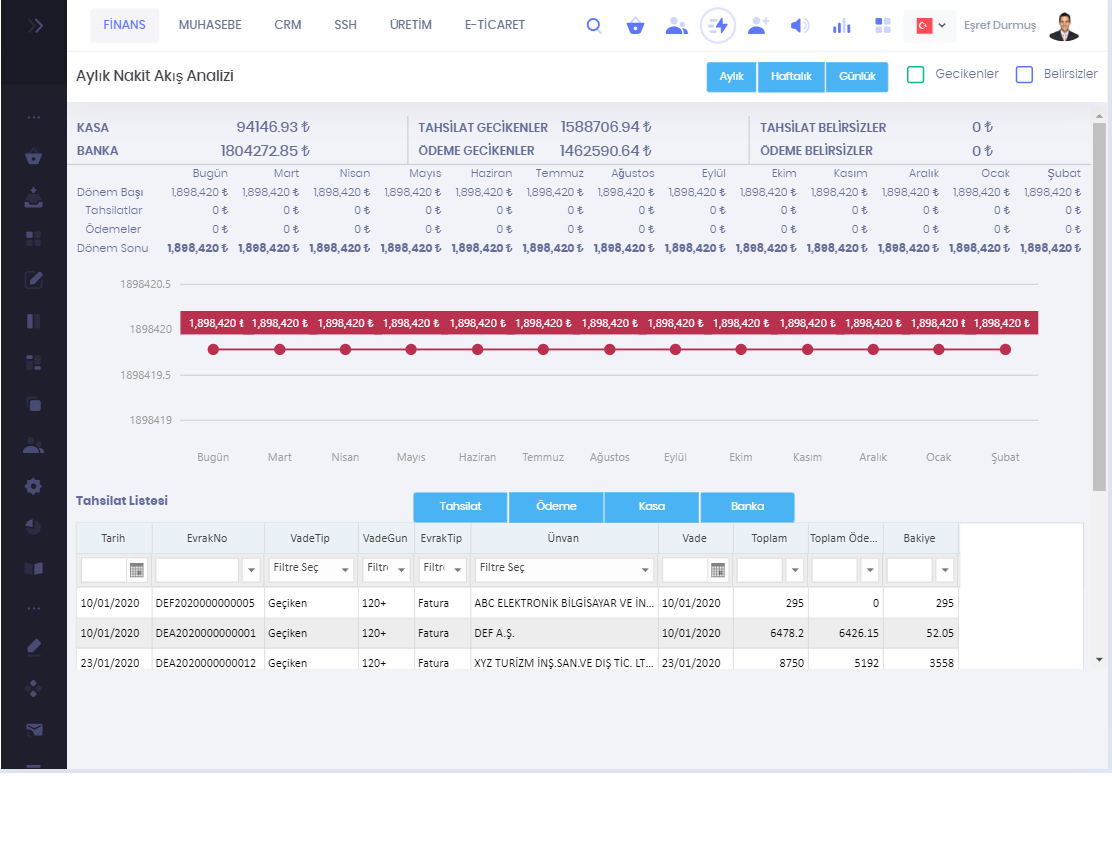Tick the Belirsizler checkbox
The image size is (1112, 867).
point(1024,74)
